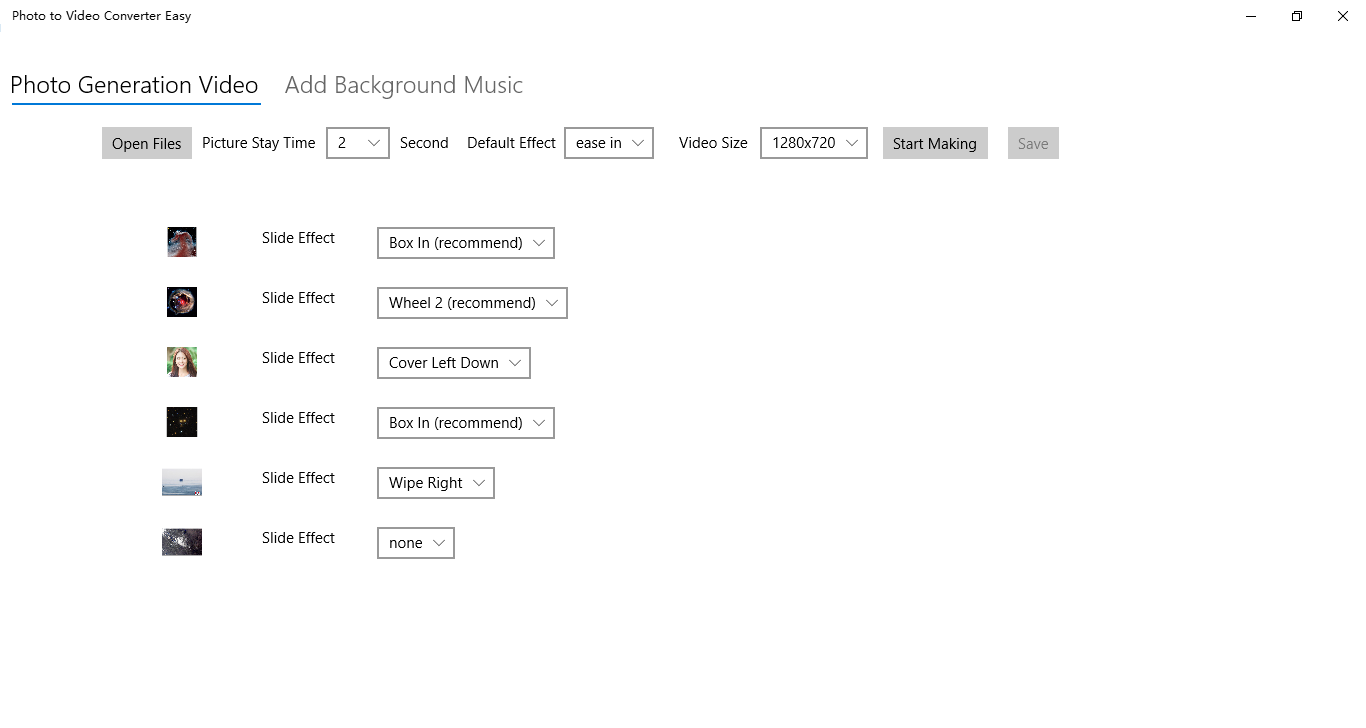Click the thumbnail beside Wheel 2 effect
The height and width of the screenshot is (728, 1366).
tap(182, 302)
